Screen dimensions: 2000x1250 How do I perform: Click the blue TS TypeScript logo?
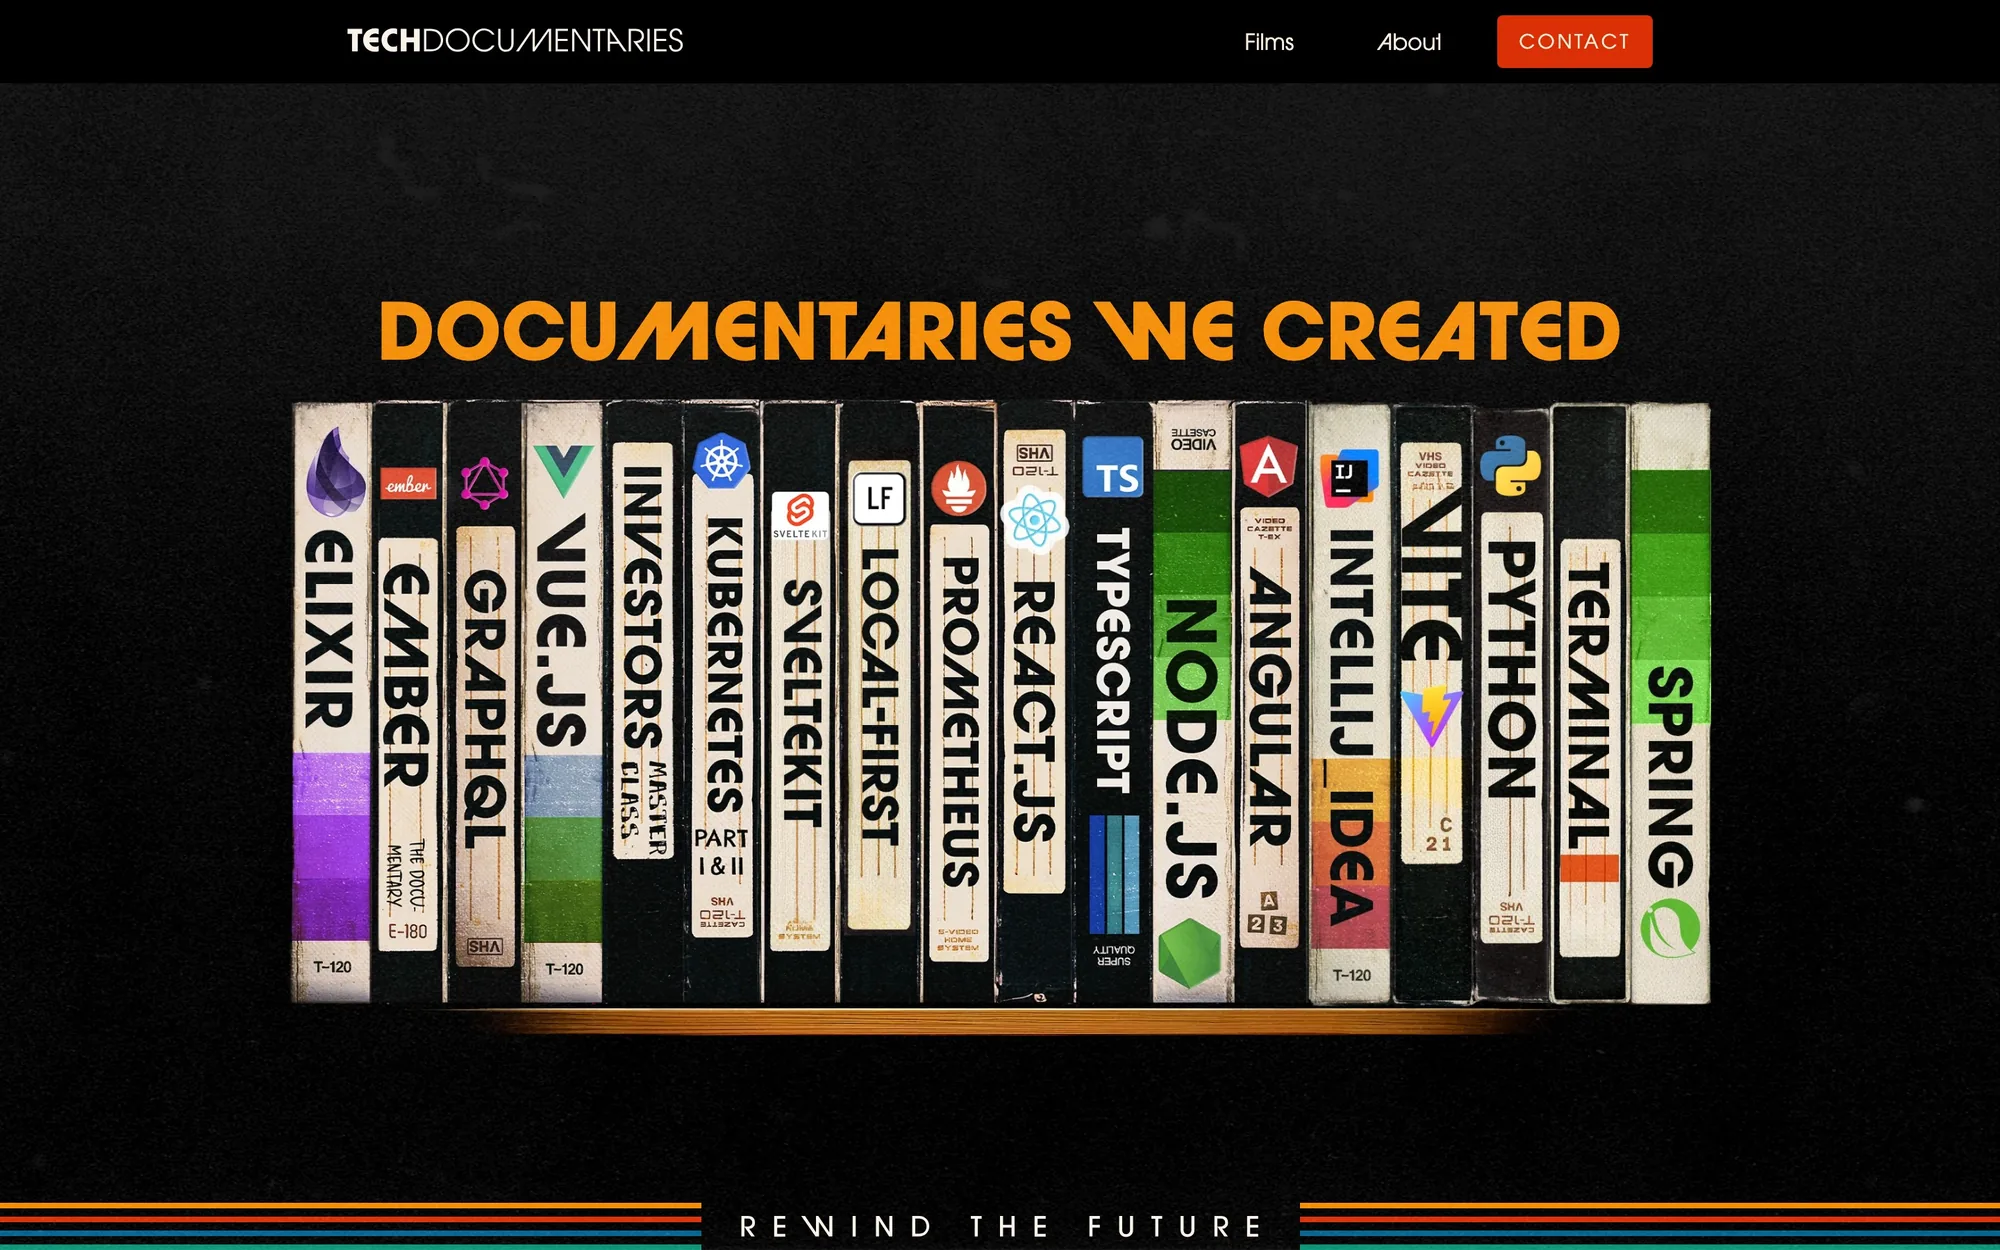pyautogui.click(x=1113, y=467)
